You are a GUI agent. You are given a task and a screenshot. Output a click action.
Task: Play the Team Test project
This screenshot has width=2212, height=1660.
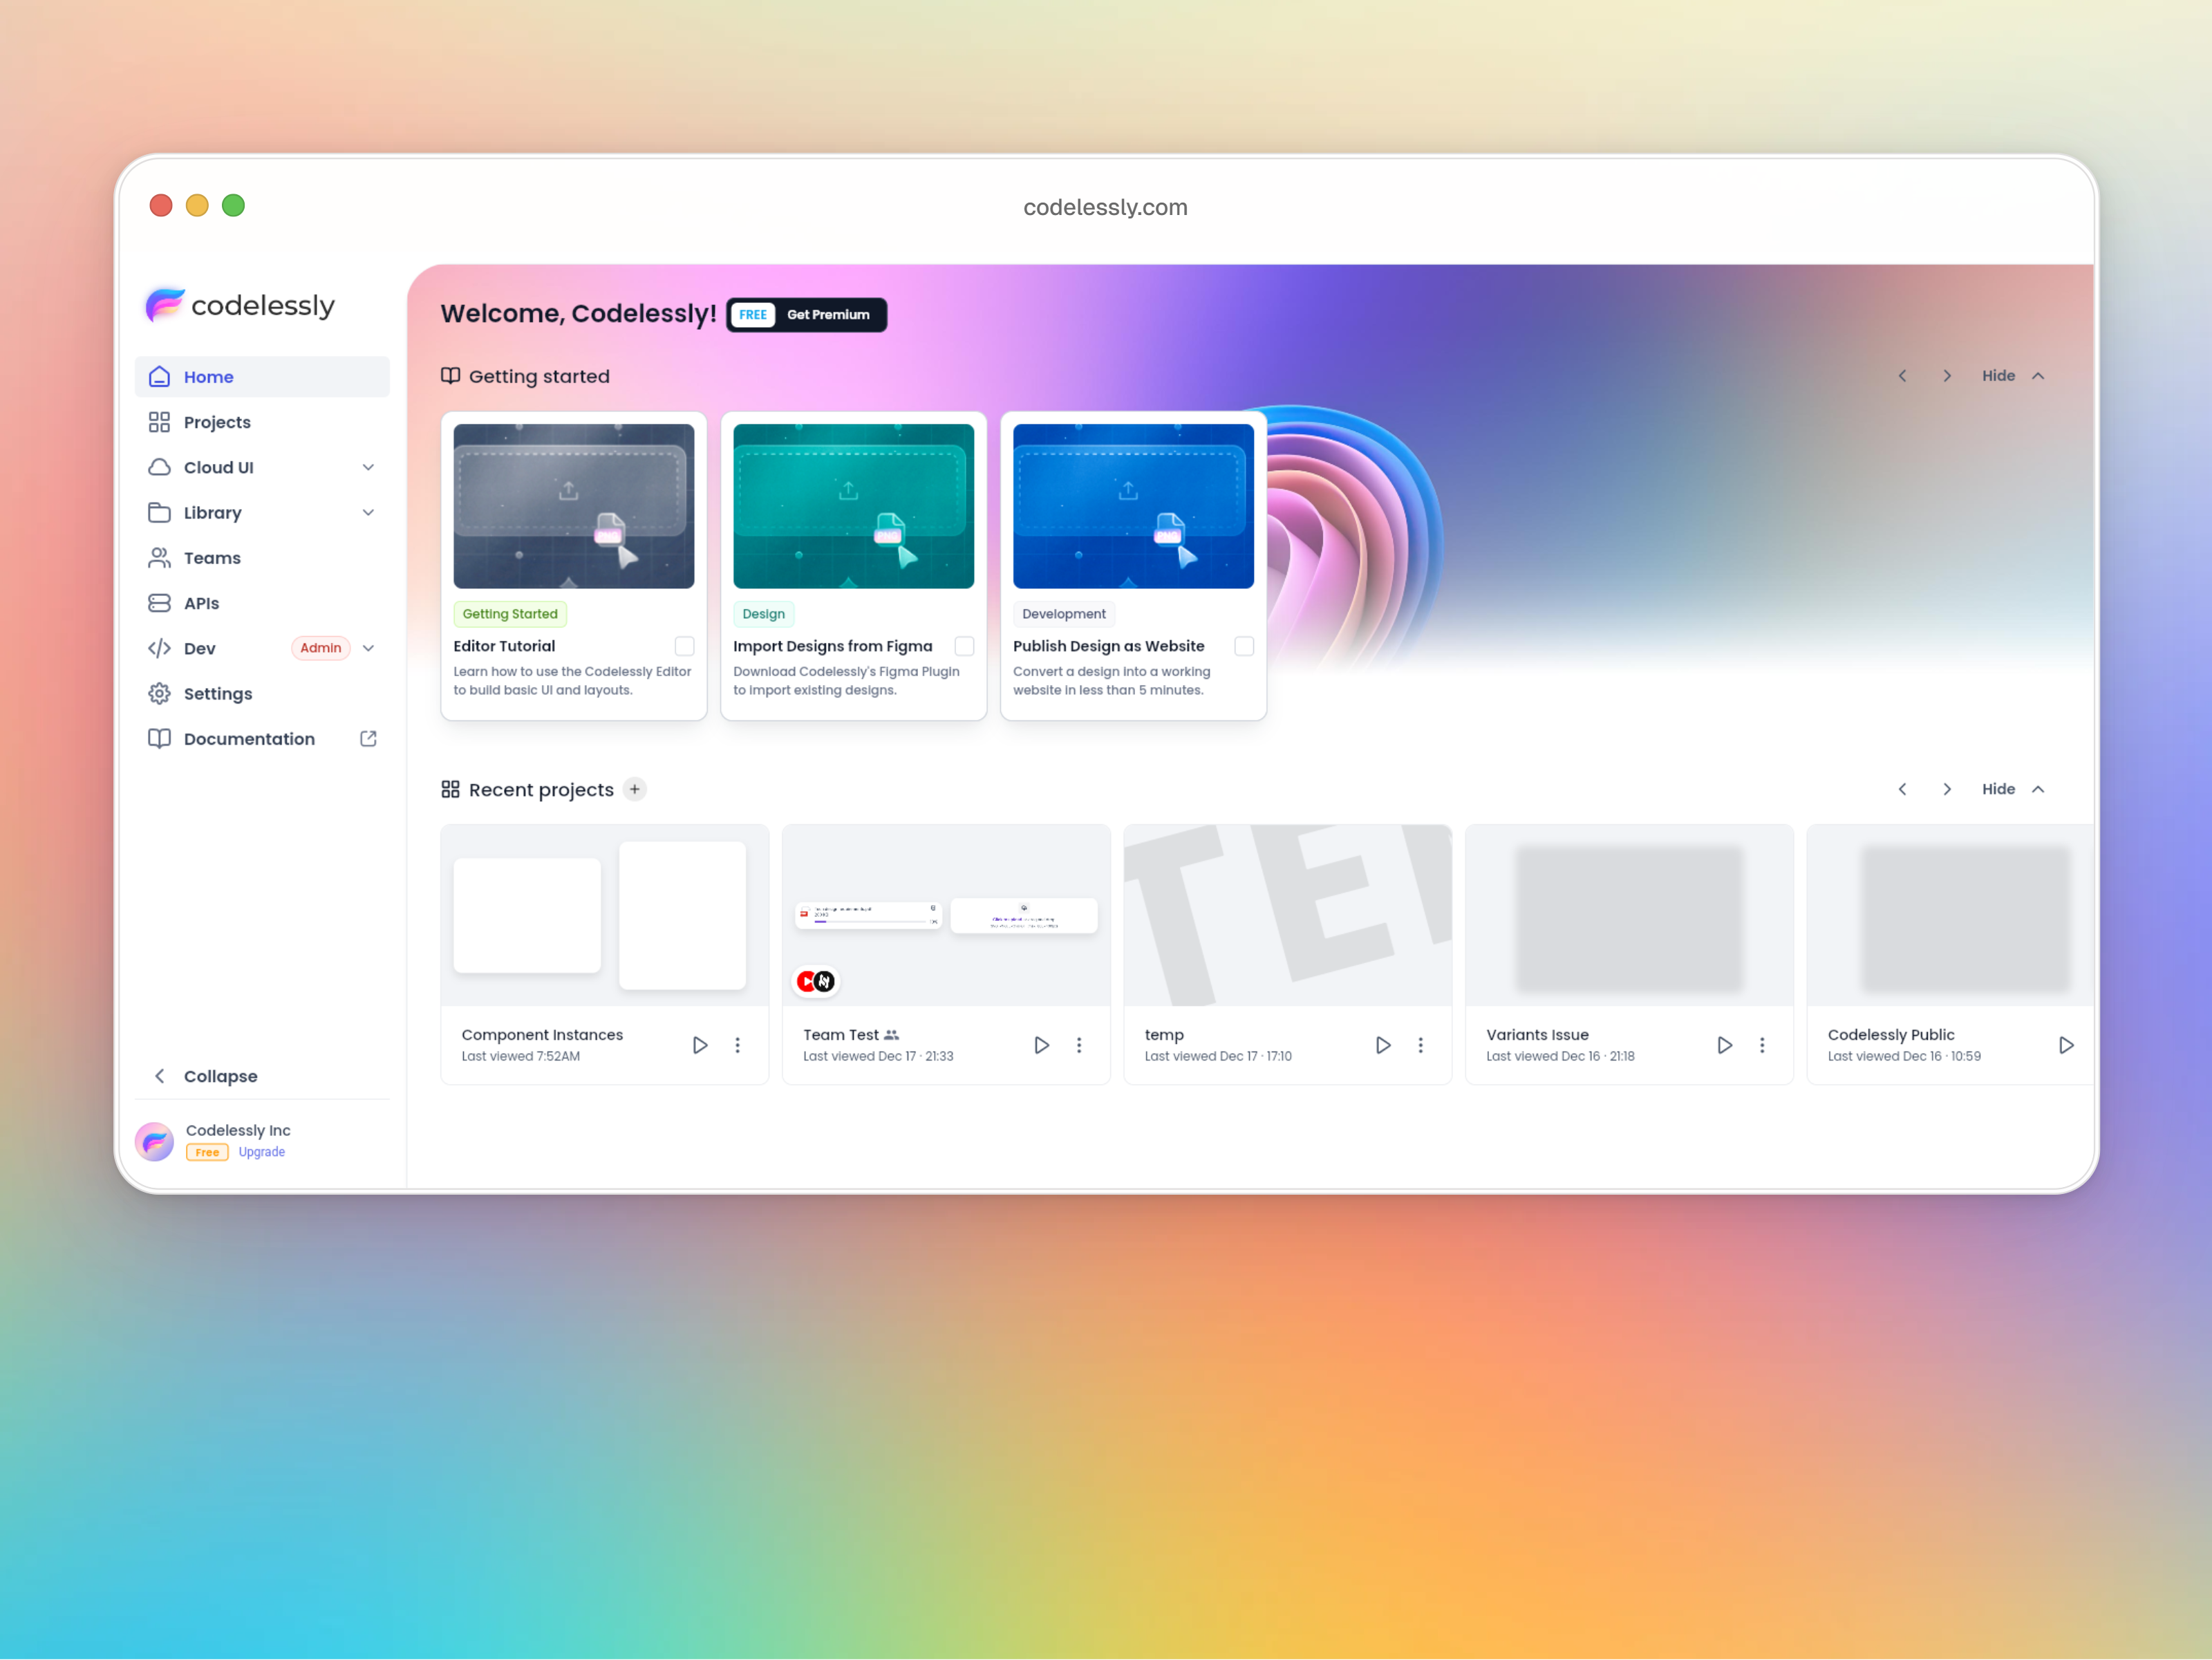[x=1042, y=1046]
